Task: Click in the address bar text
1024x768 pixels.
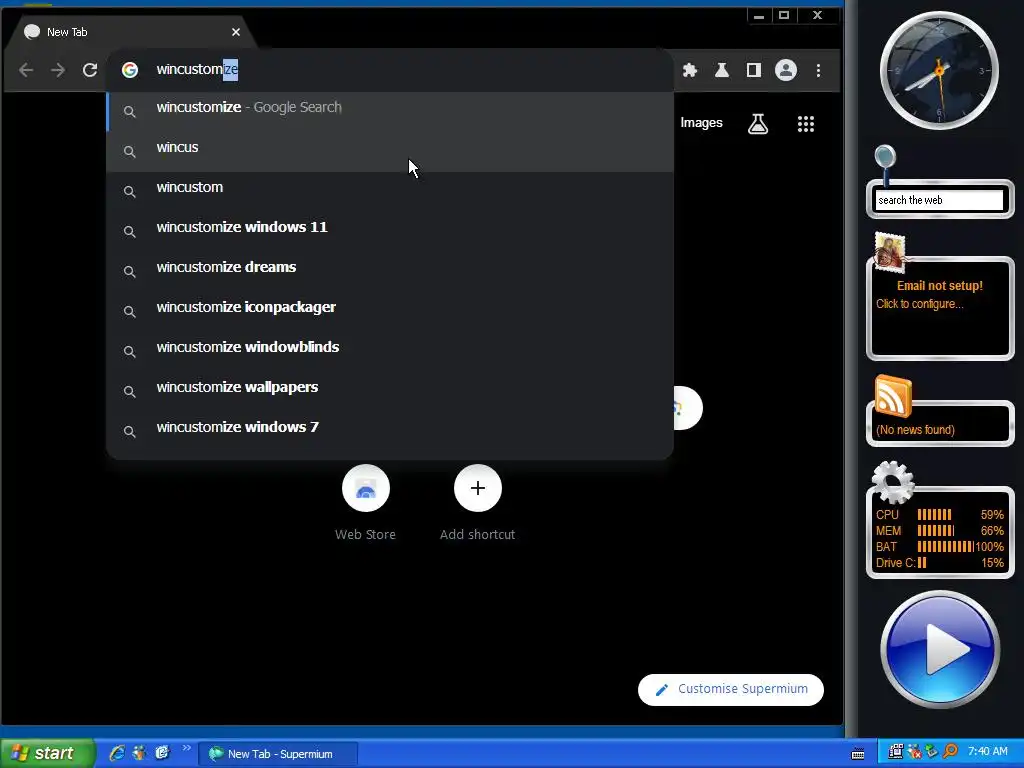Action: 197,69
